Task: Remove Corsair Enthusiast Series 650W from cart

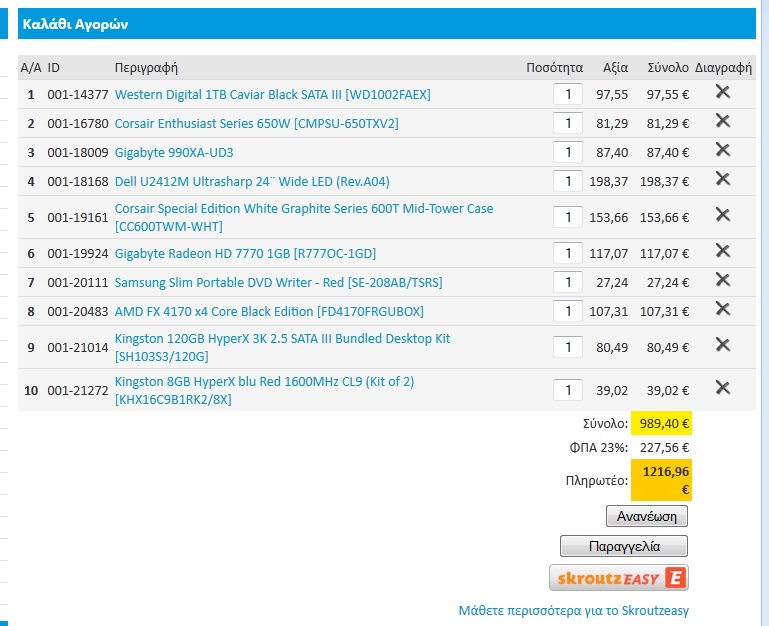Action: tap(723, 121)
